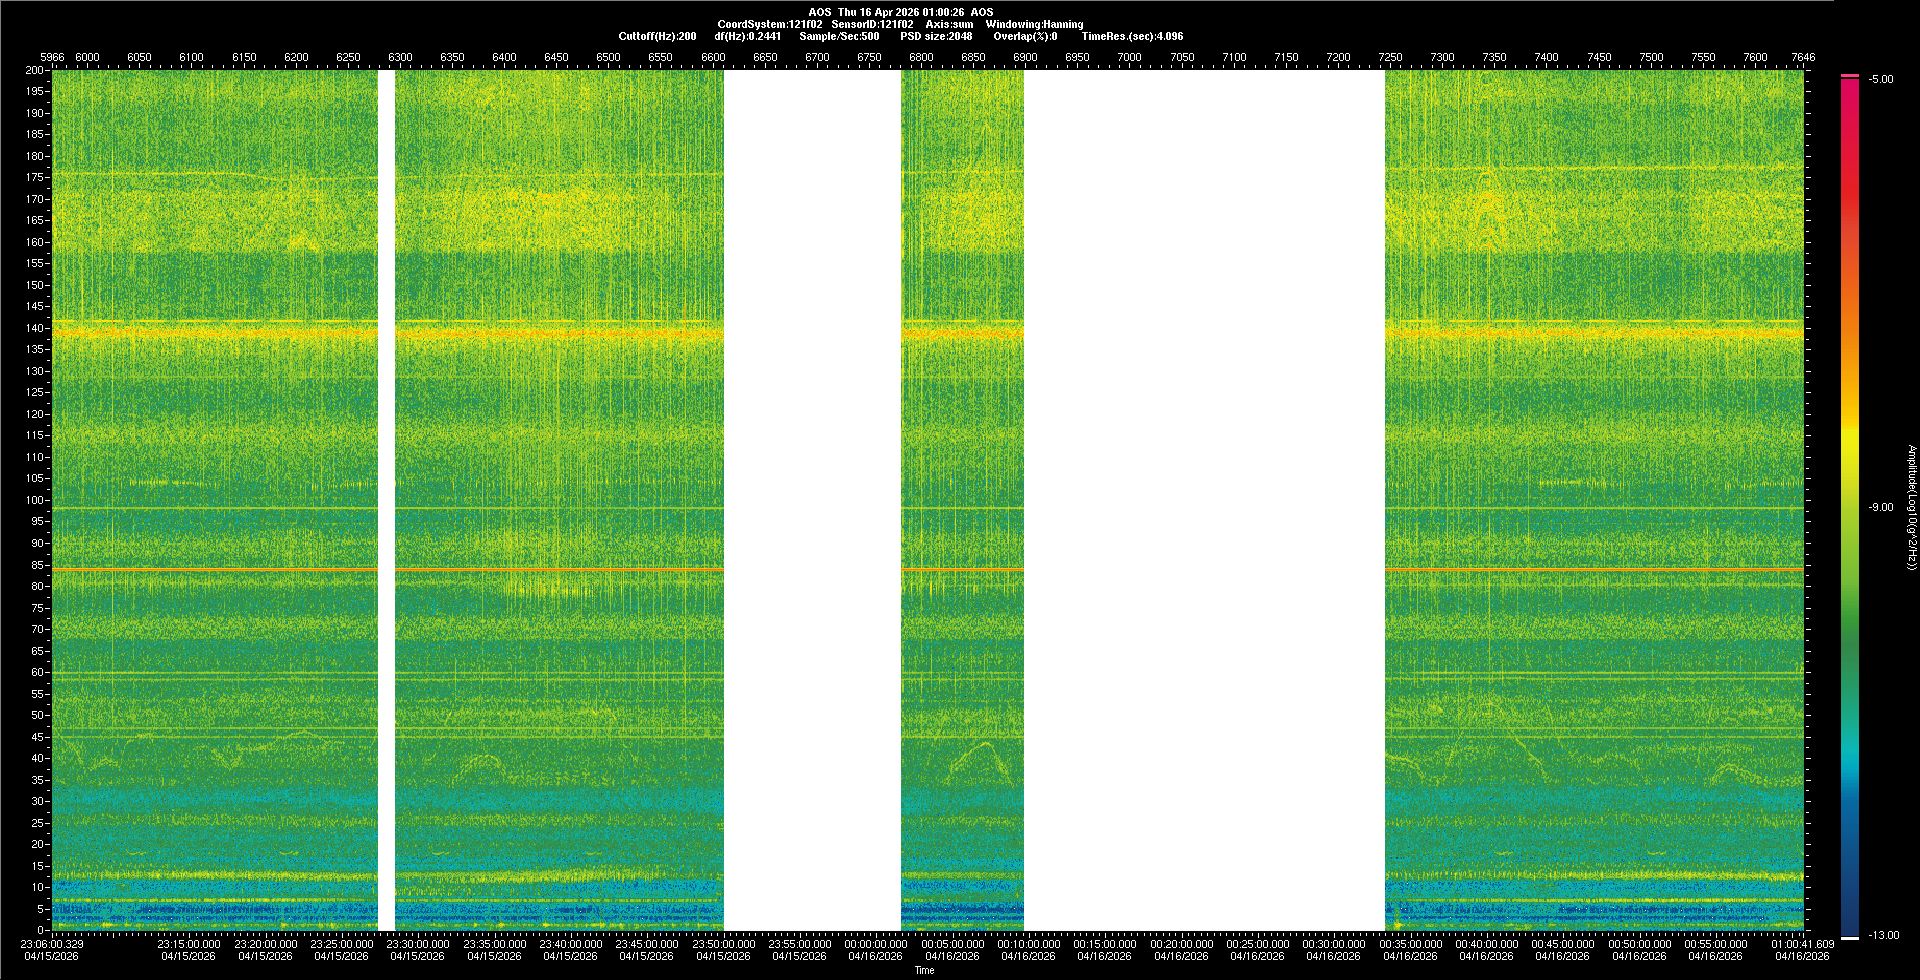Screen dimensions: 1920x980
Task: Click the -5.00 label at the colorbar top
Action: pyautogui.click(x=1880, y=79)
